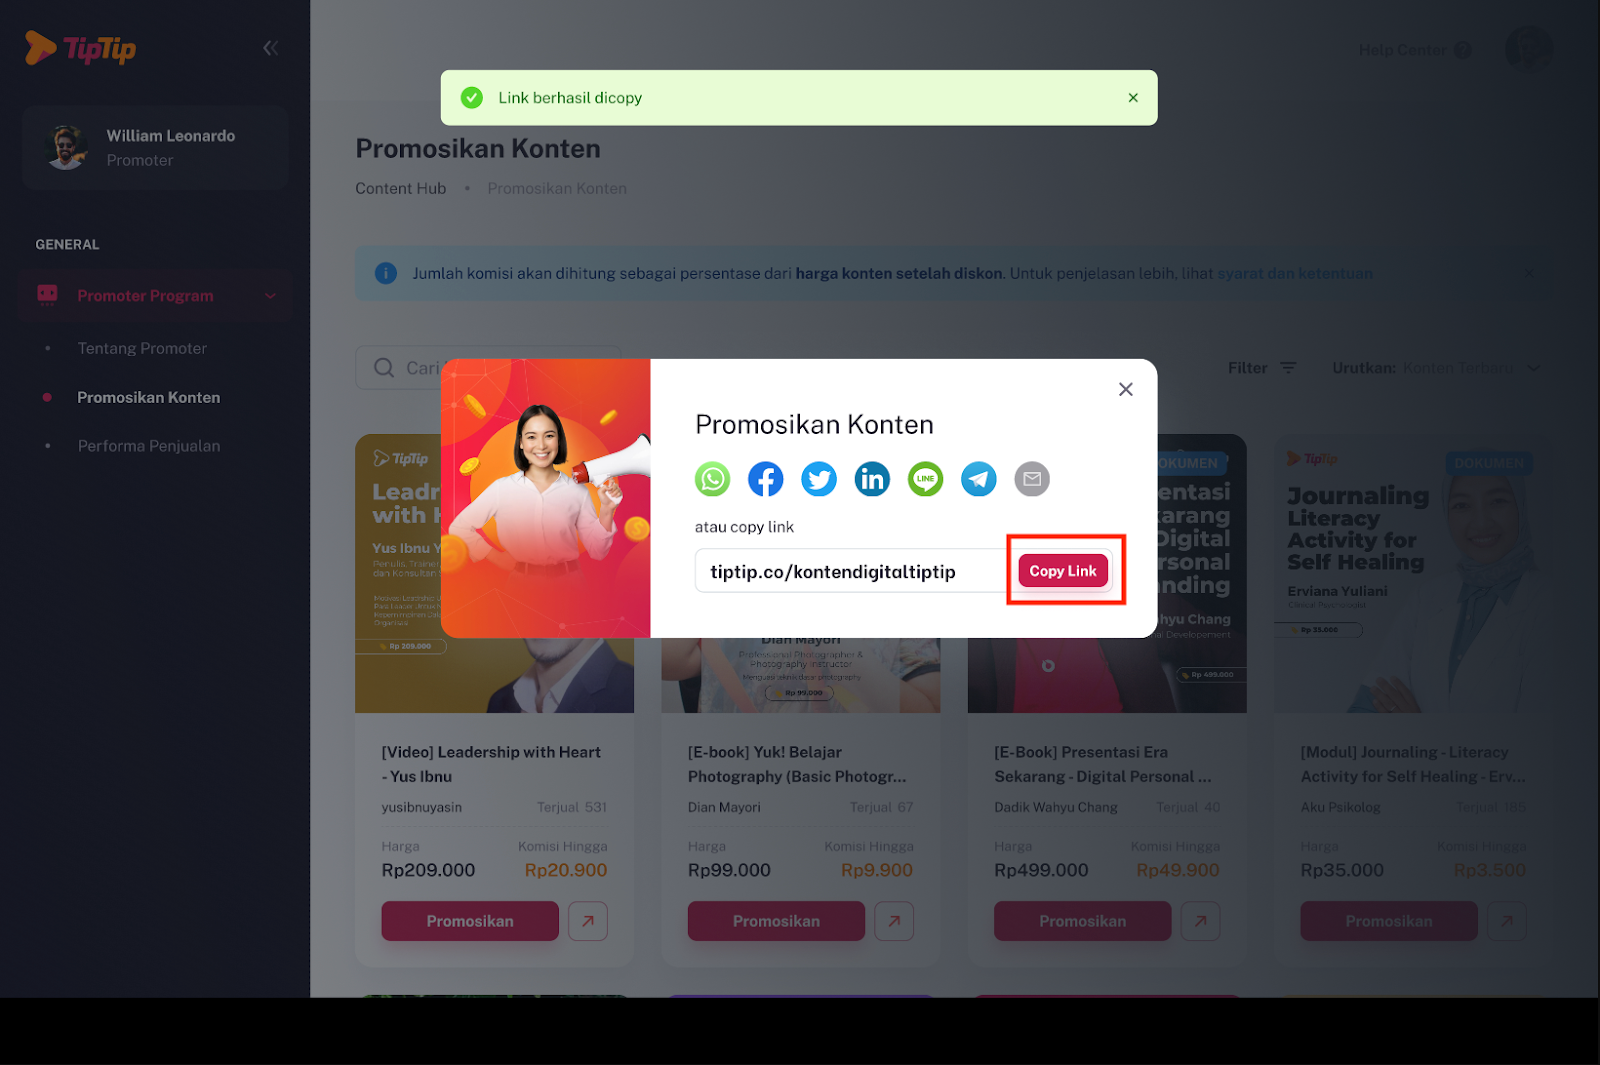Image resolution: width=1600 pixels, height=1065 pixels.
Task: Go to Content Hub breadcrumb
Action: coord(401,188)
